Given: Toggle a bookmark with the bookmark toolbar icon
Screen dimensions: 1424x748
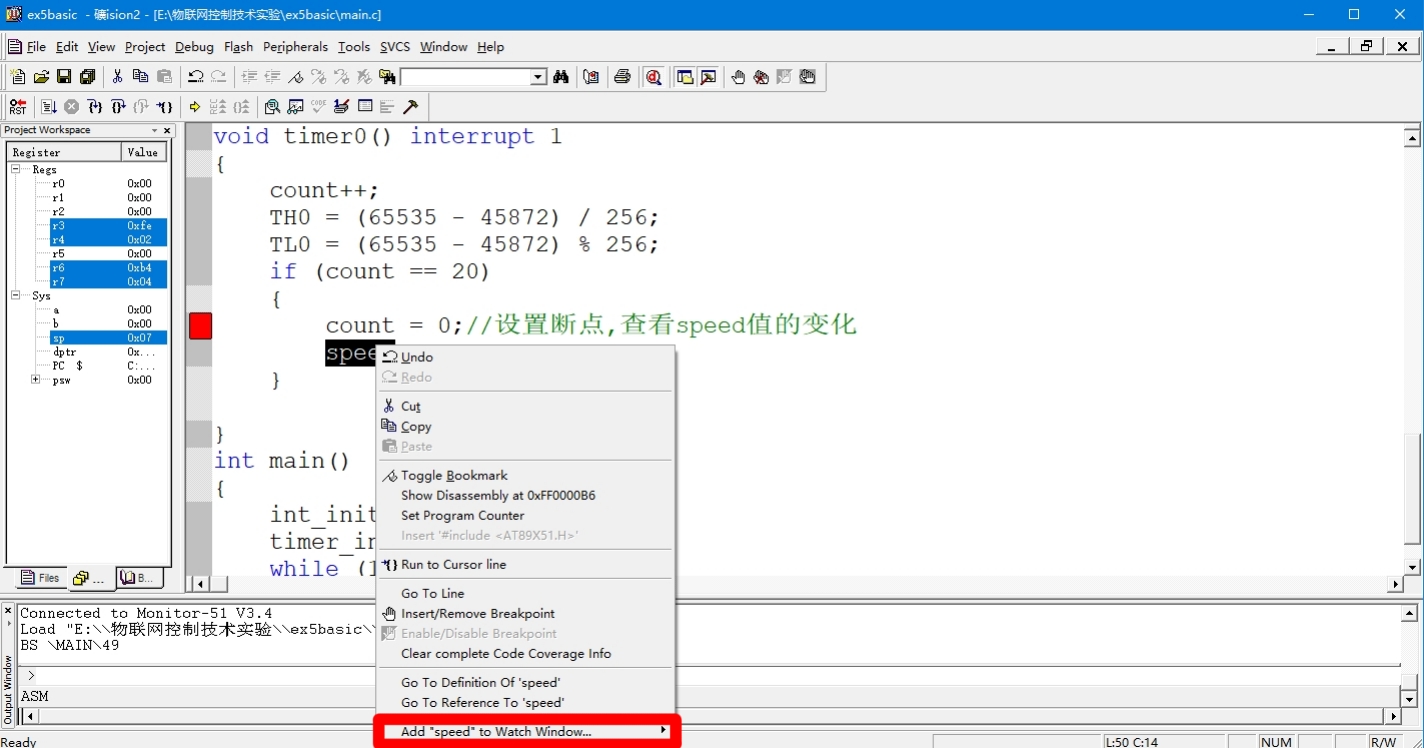Looking at the screenshot, I should pyautogui.click(x=296, y=76).
